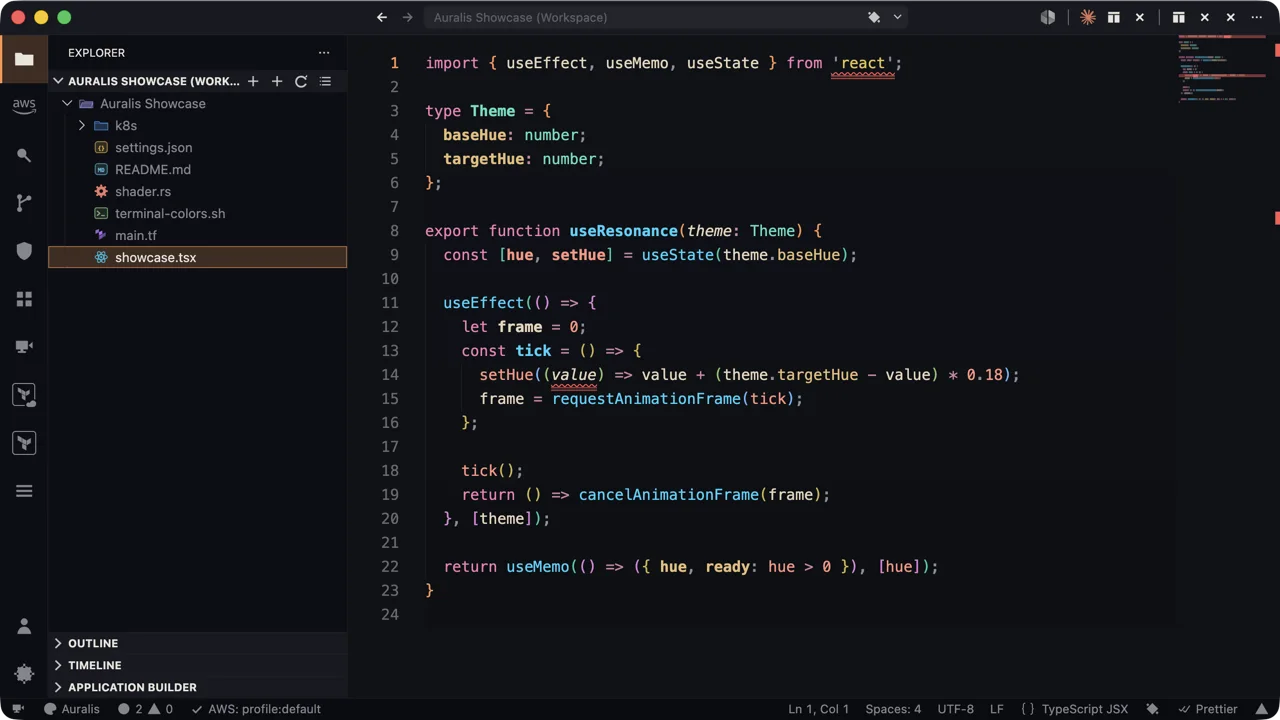The width and height of the screenshot is (1280, 720).
Task: Go forward in navigation history
Action: pos(407,17)
